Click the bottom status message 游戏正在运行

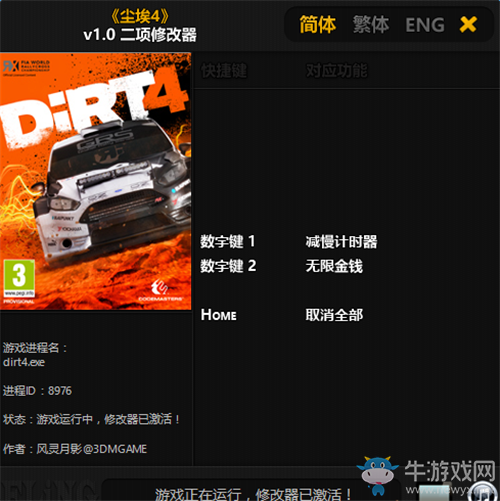[x=253, y=494]
